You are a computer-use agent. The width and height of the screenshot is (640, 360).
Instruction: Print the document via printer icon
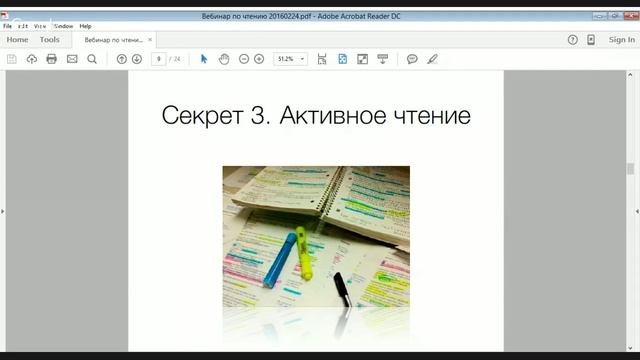coord(51,59)
